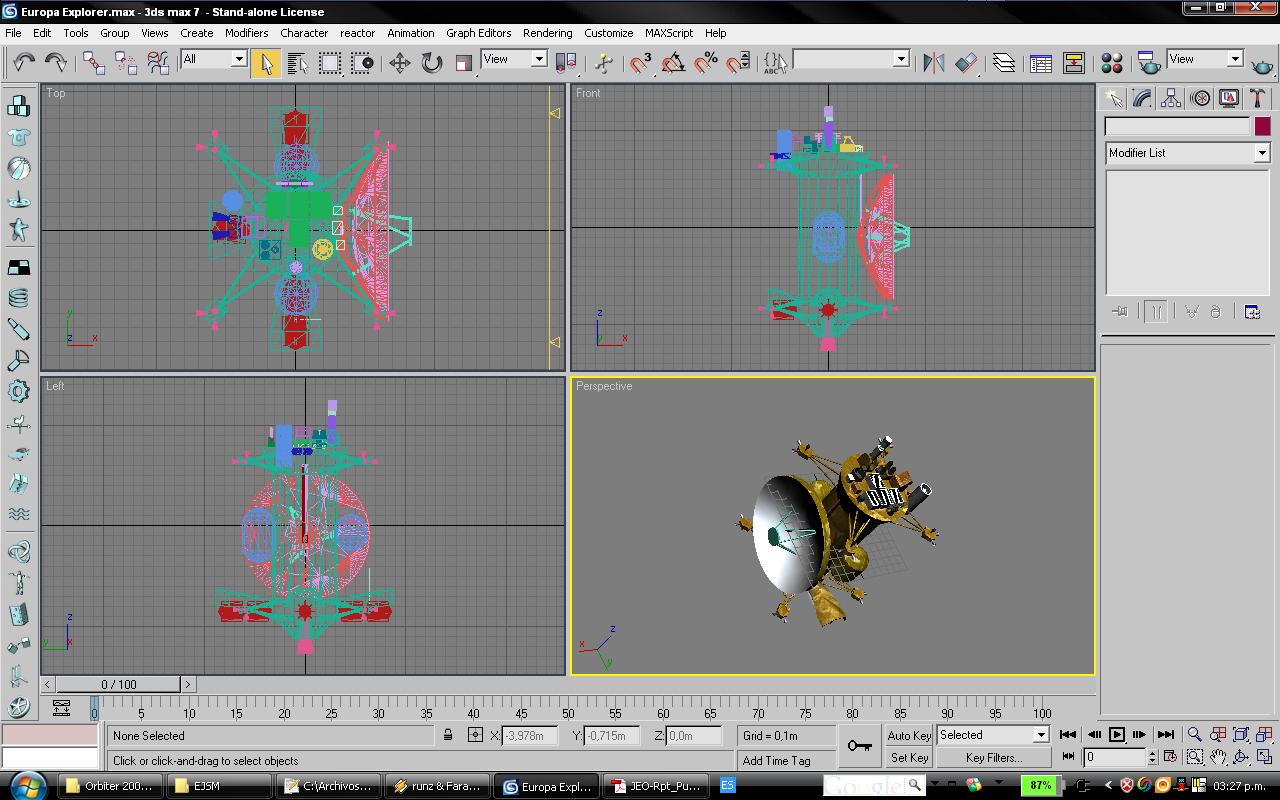The height and width of the screenshot is (800, 1280).
Task: Open the Rendering menu
Action: click(x=547, y=33)
